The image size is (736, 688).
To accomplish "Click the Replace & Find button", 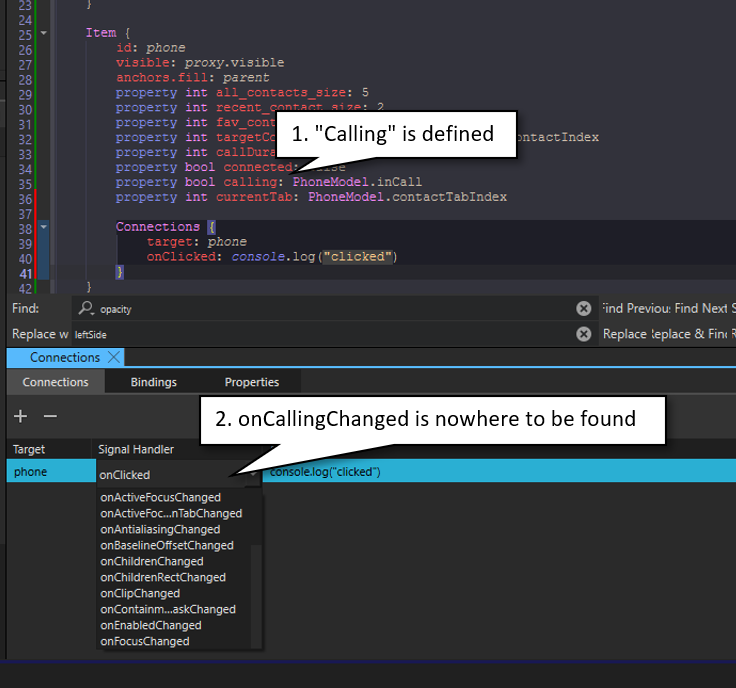I will 689,334.
